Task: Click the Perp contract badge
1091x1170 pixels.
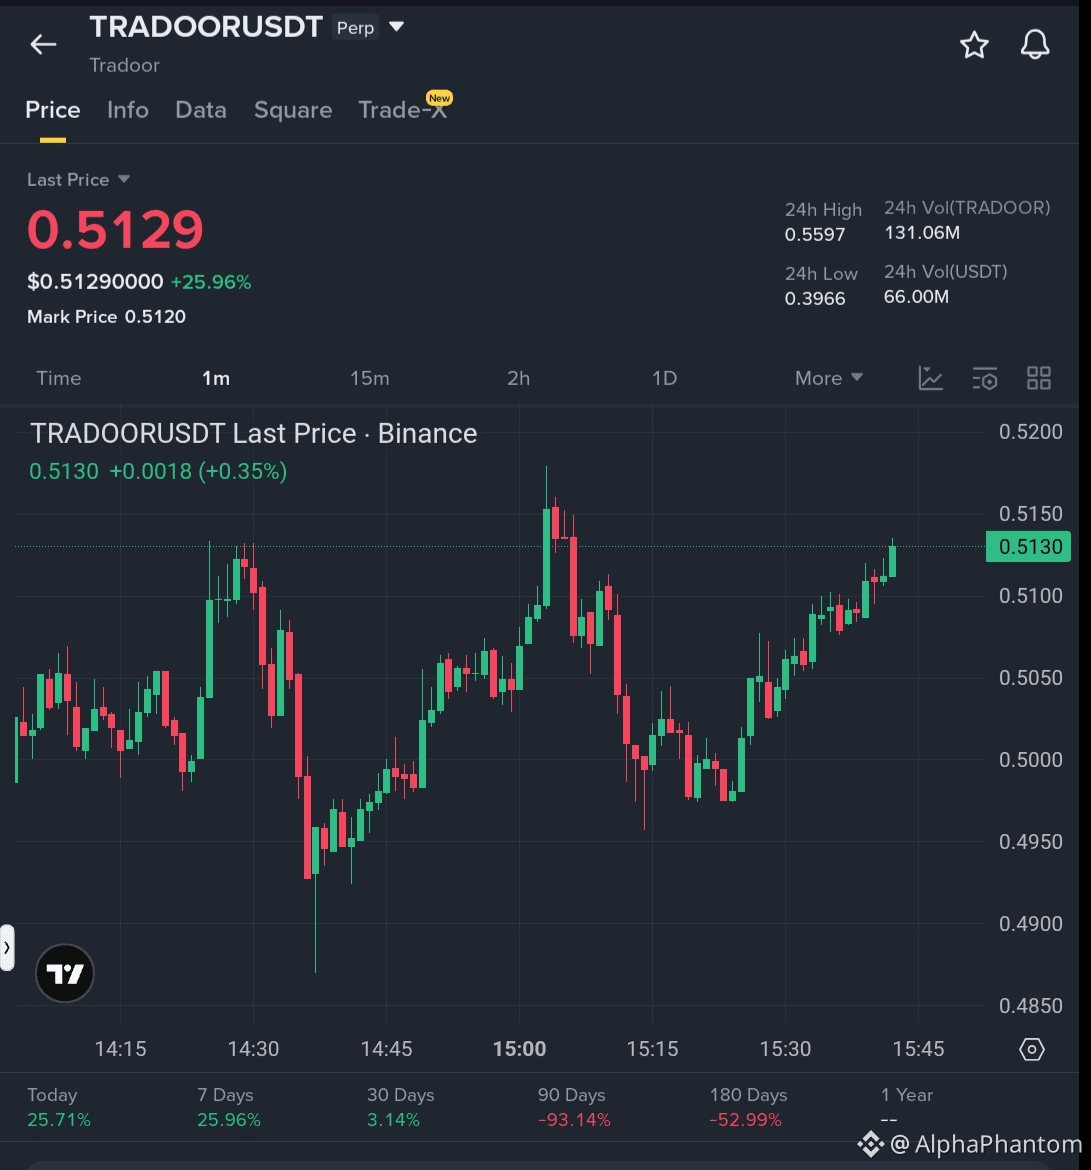Action: 355,28
